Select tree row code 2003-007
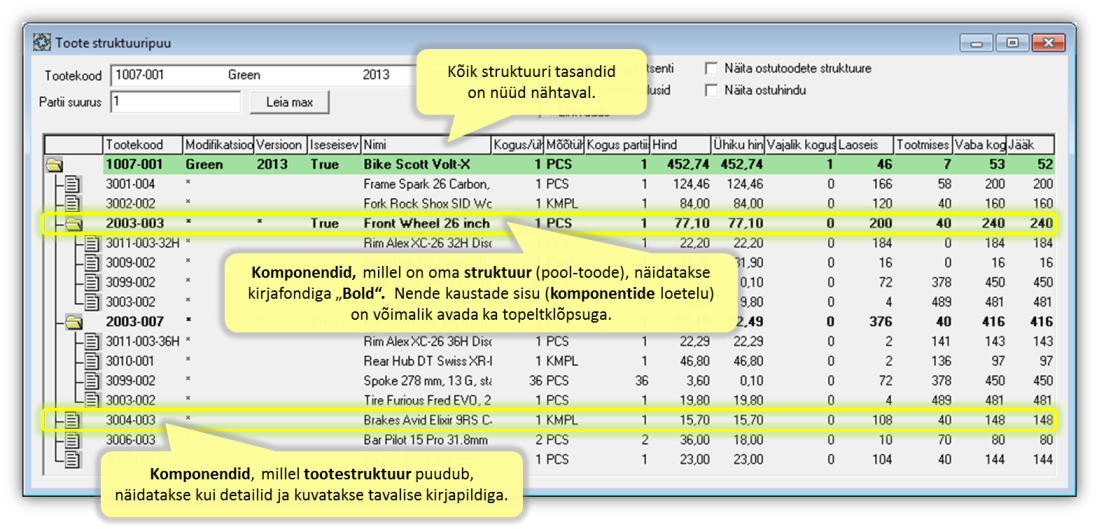Viewport: 1099px width, 529px height. [135, 322]
